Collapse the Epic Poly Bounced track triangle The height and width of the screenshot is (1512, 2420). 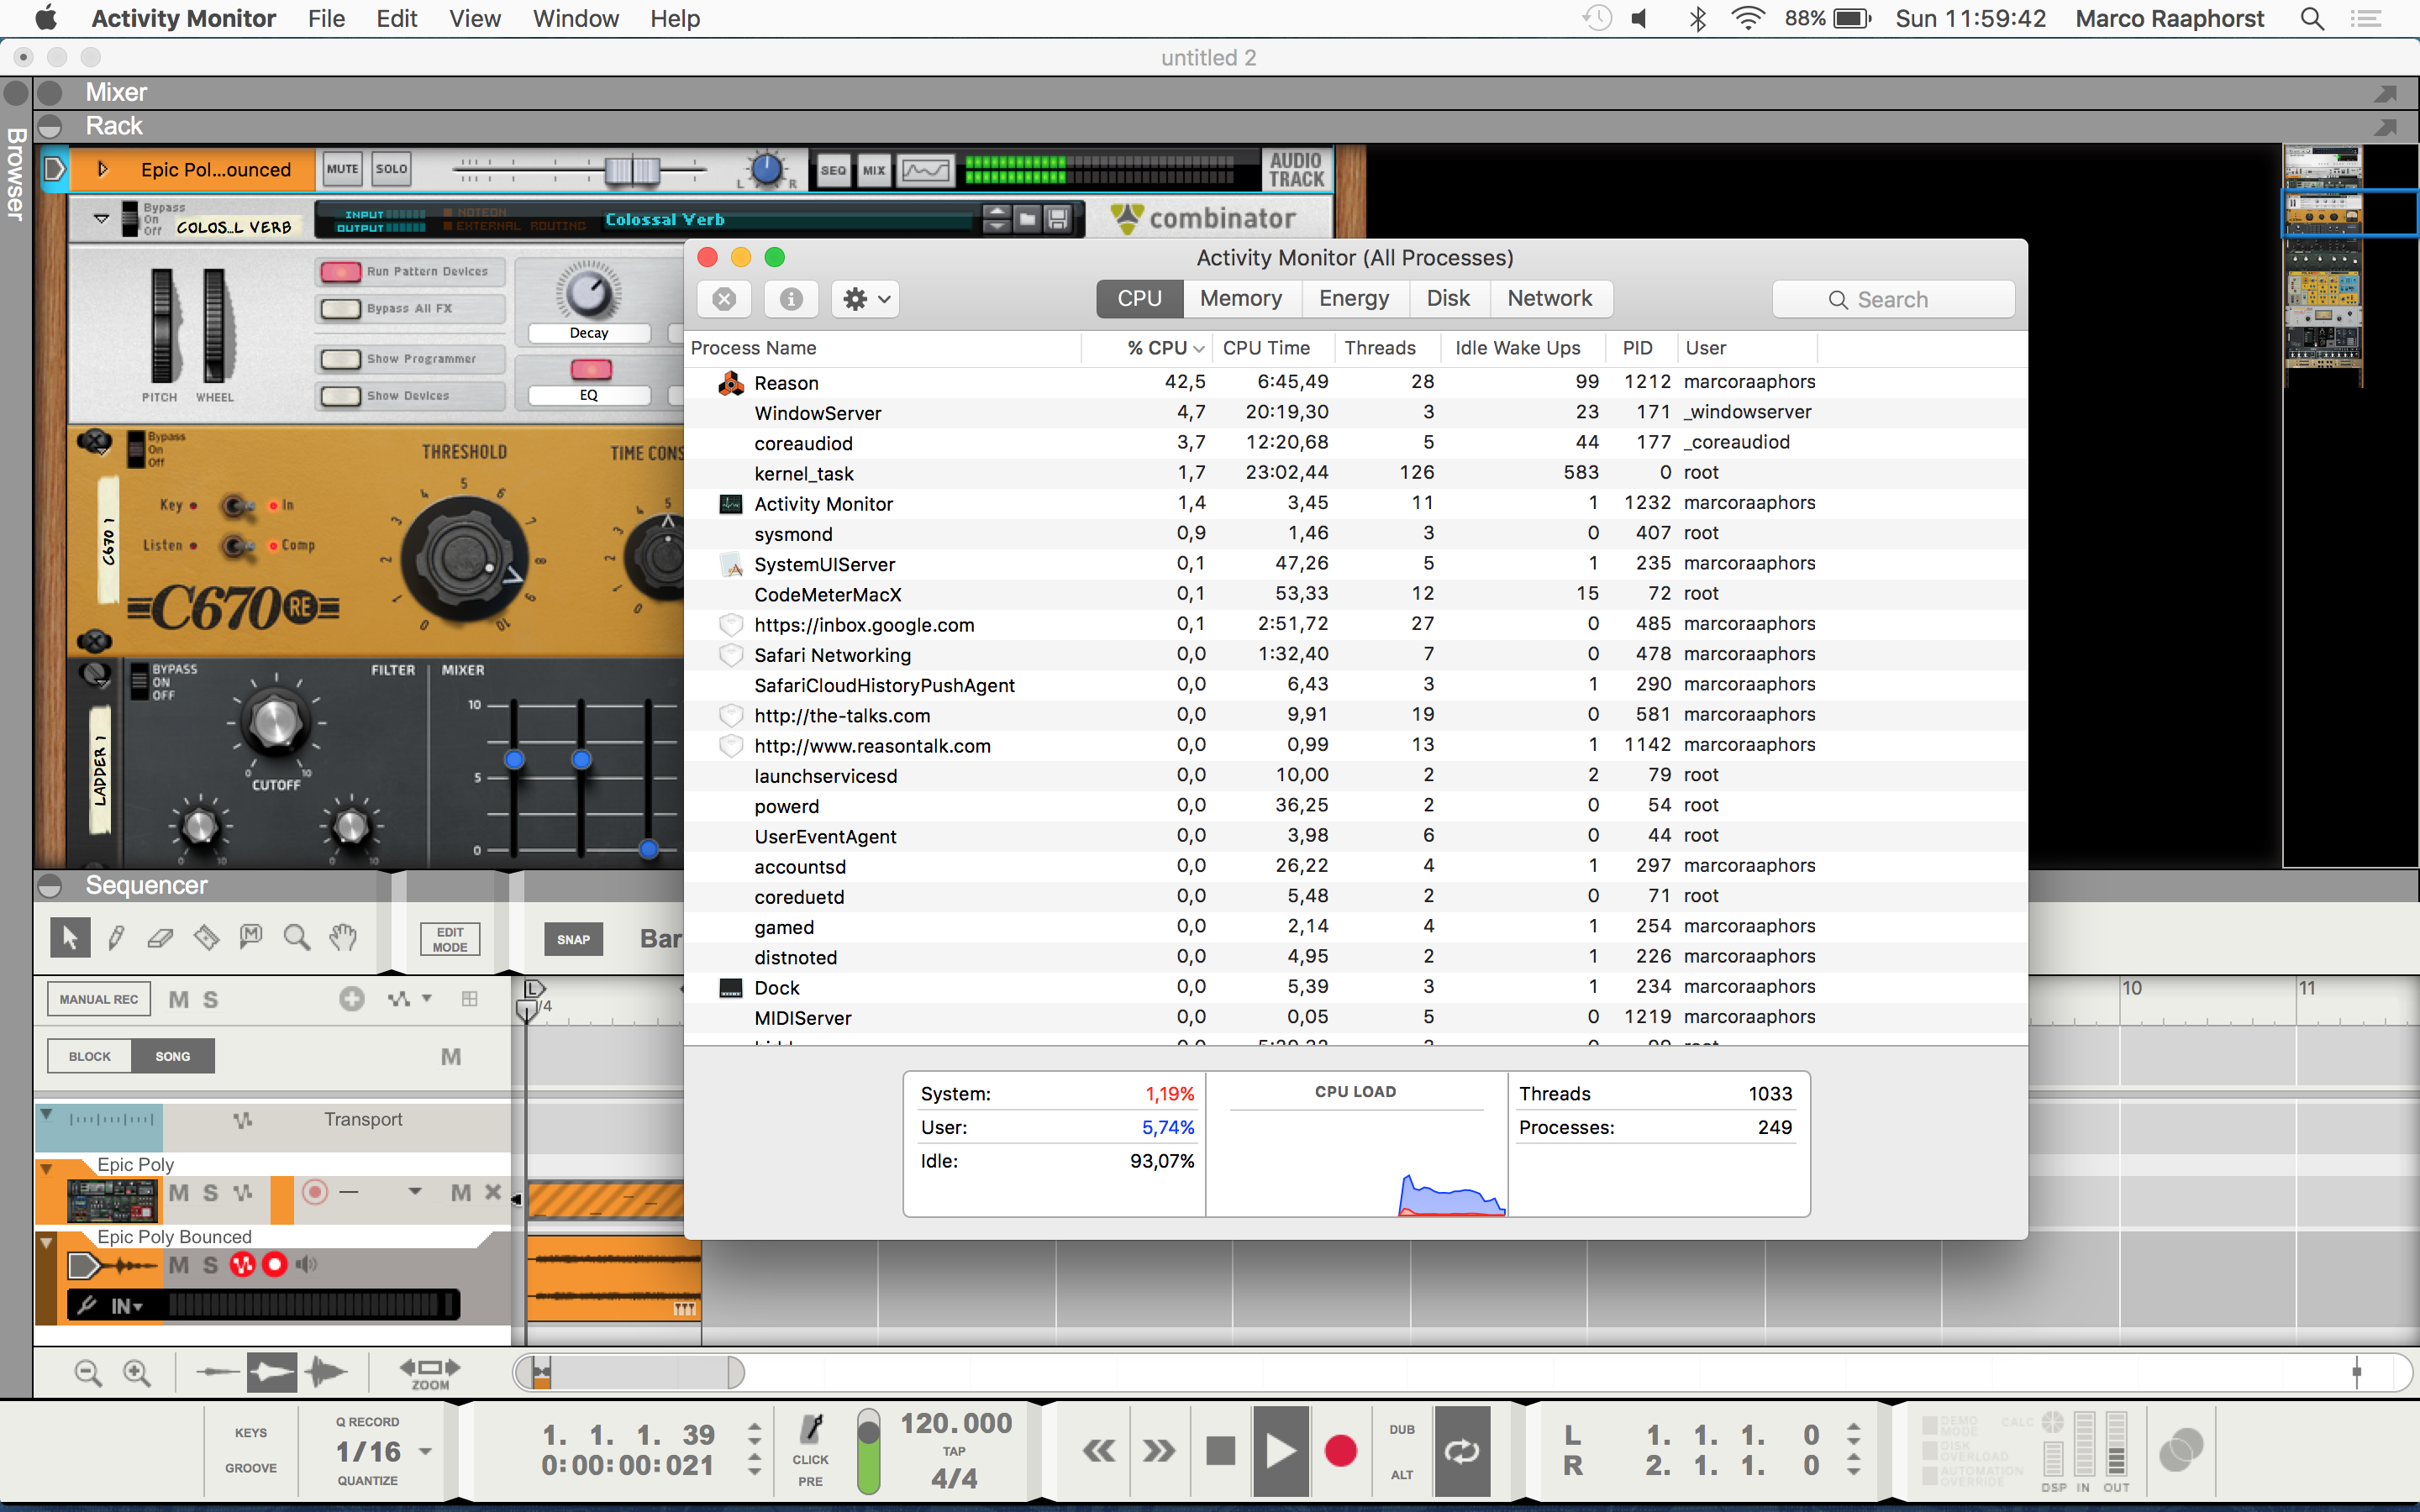pyautogui.click(x=46, y=1243)
